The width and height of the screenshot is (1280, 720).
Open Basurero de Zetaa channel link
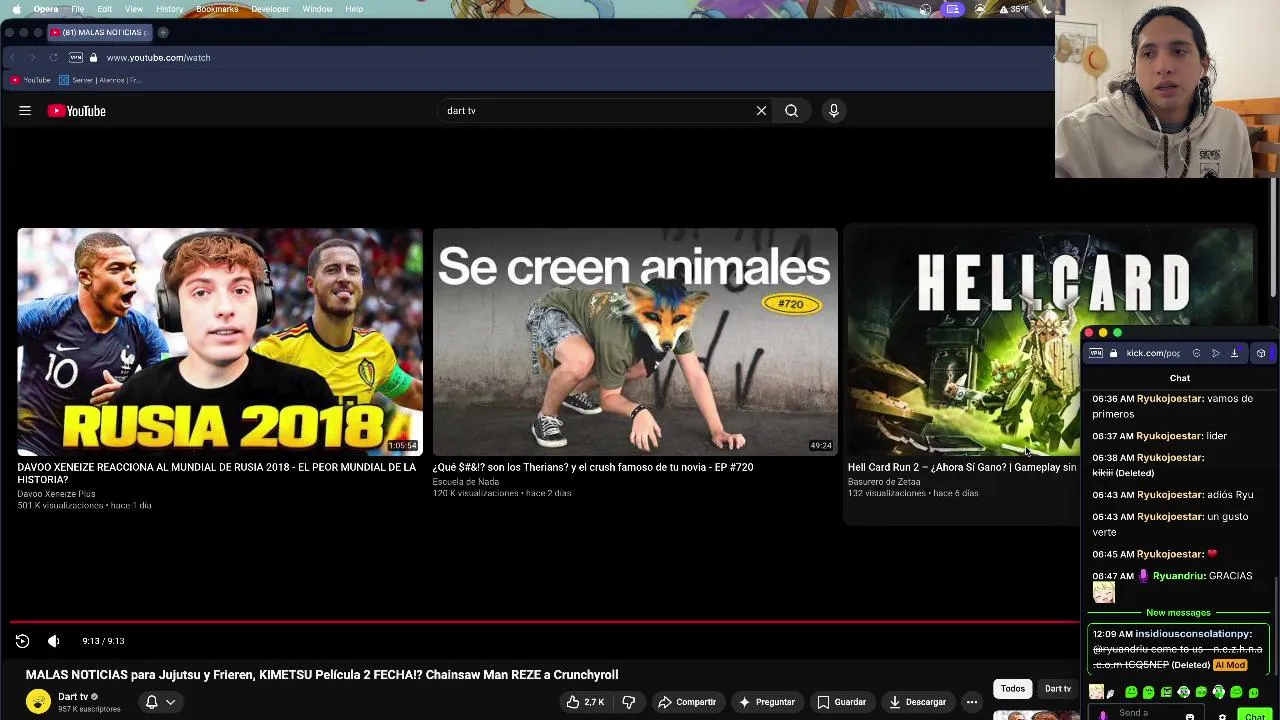884,481
